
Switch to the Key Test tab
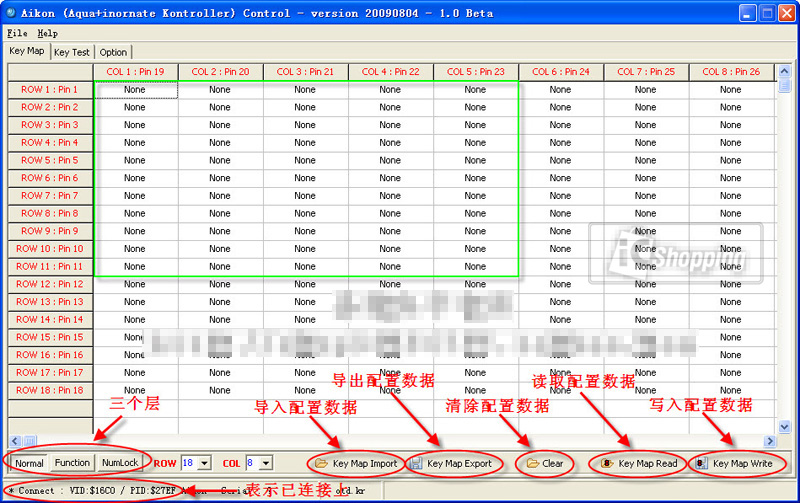(72, 52)
